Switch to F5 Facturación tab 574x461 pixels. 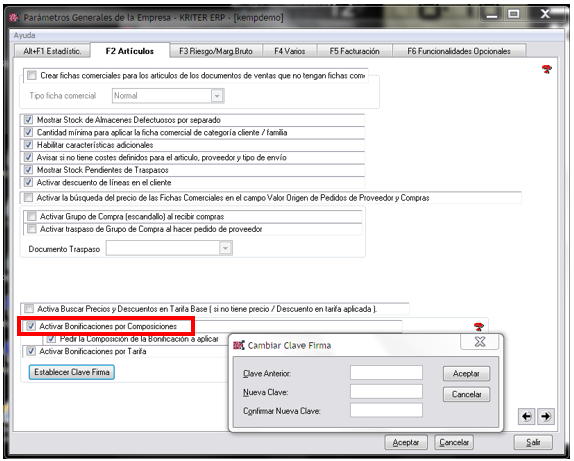tap(354, 51)
